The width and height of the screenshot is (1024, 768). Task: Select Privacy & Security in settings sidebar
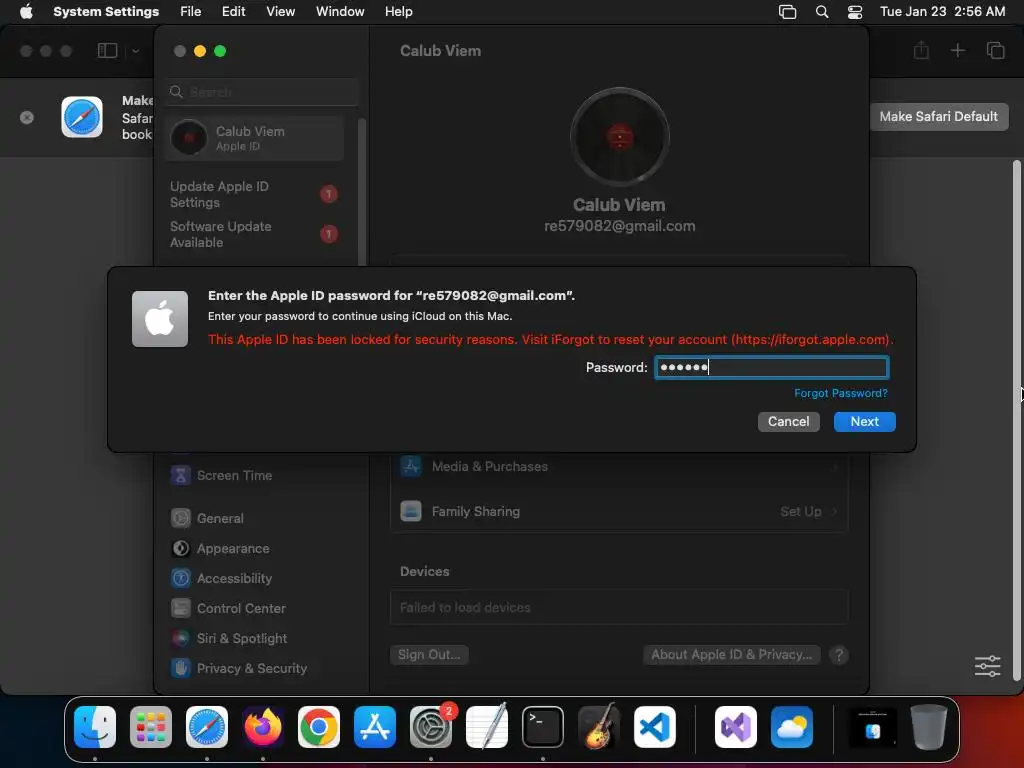pos(239,669)
